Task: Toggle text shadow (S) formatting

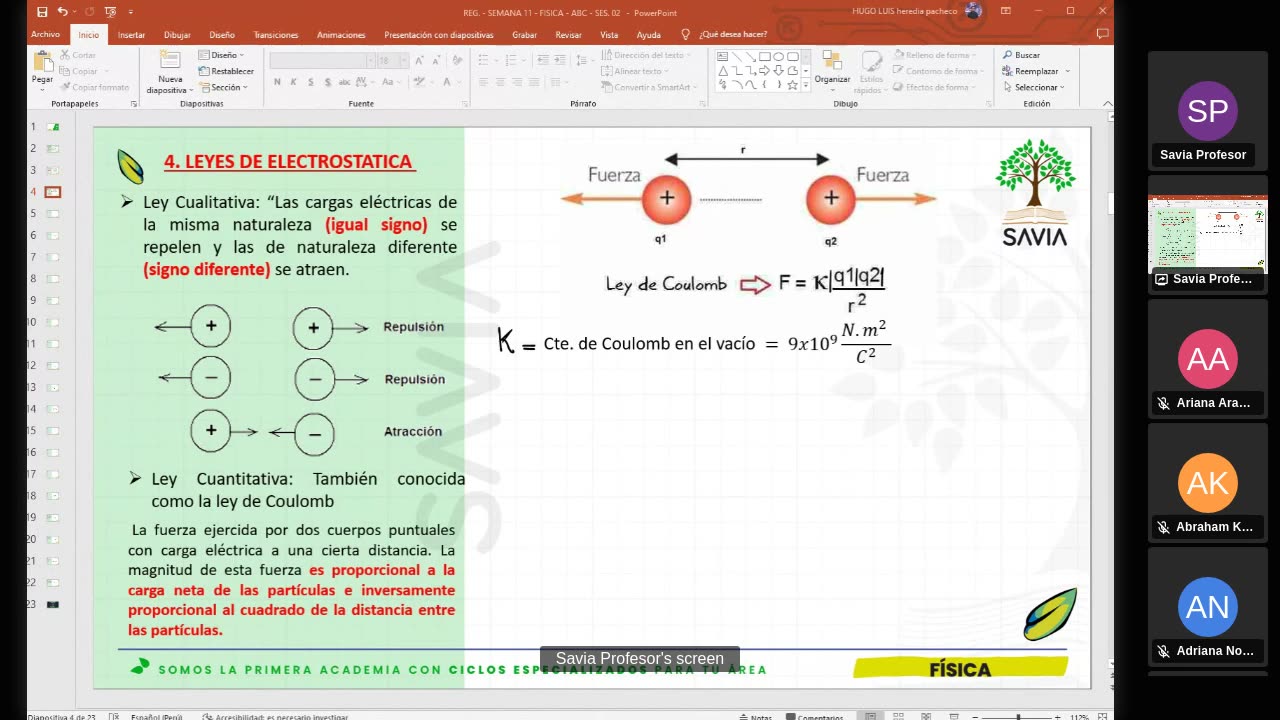Action: pos(327,82)
